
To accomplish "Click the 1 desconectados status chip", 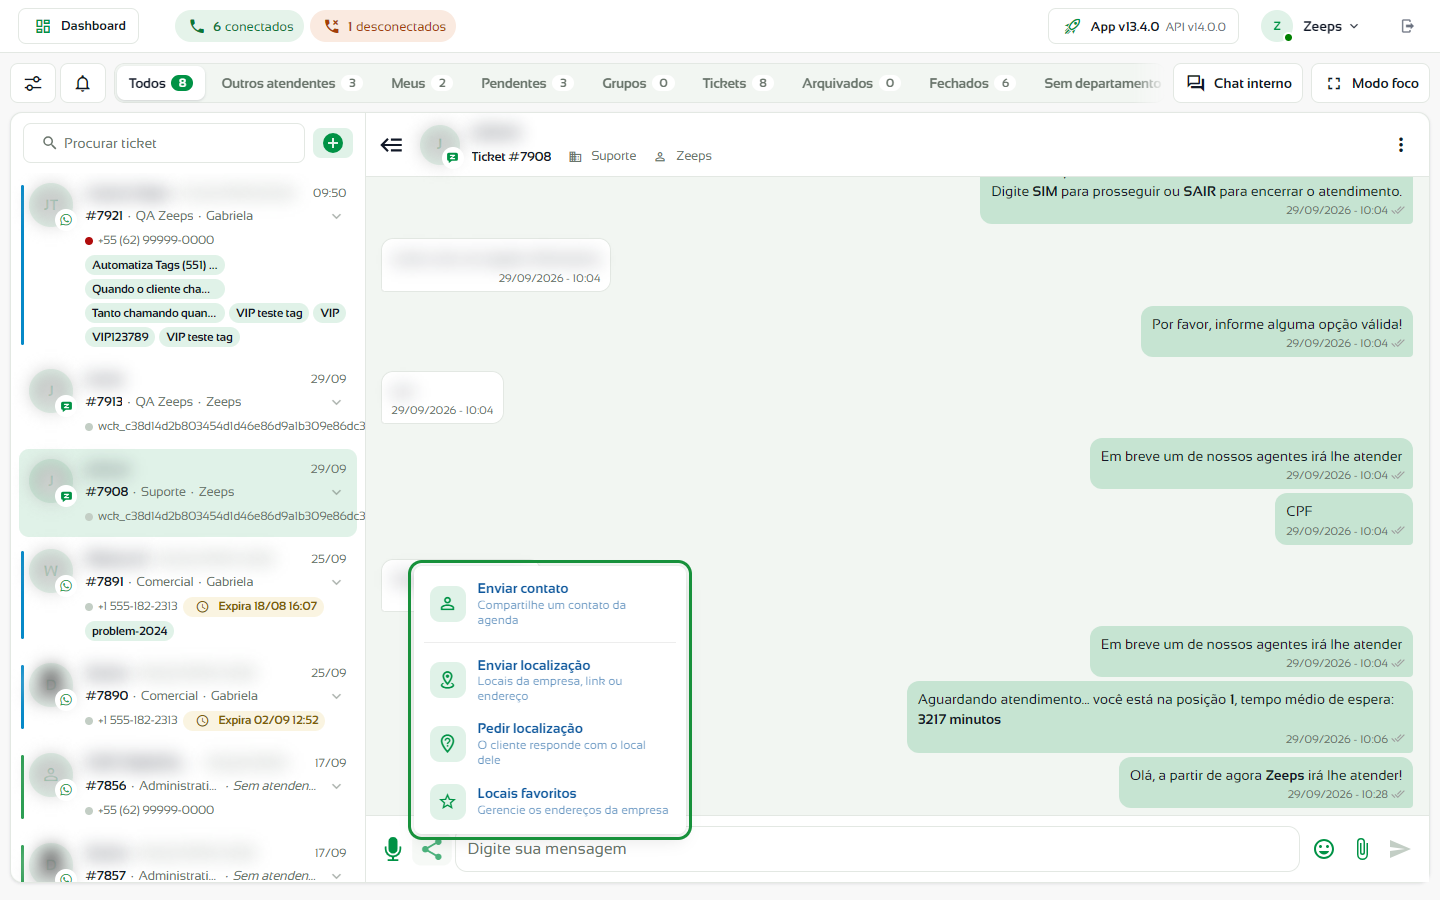I will click(x=383, y=26).
